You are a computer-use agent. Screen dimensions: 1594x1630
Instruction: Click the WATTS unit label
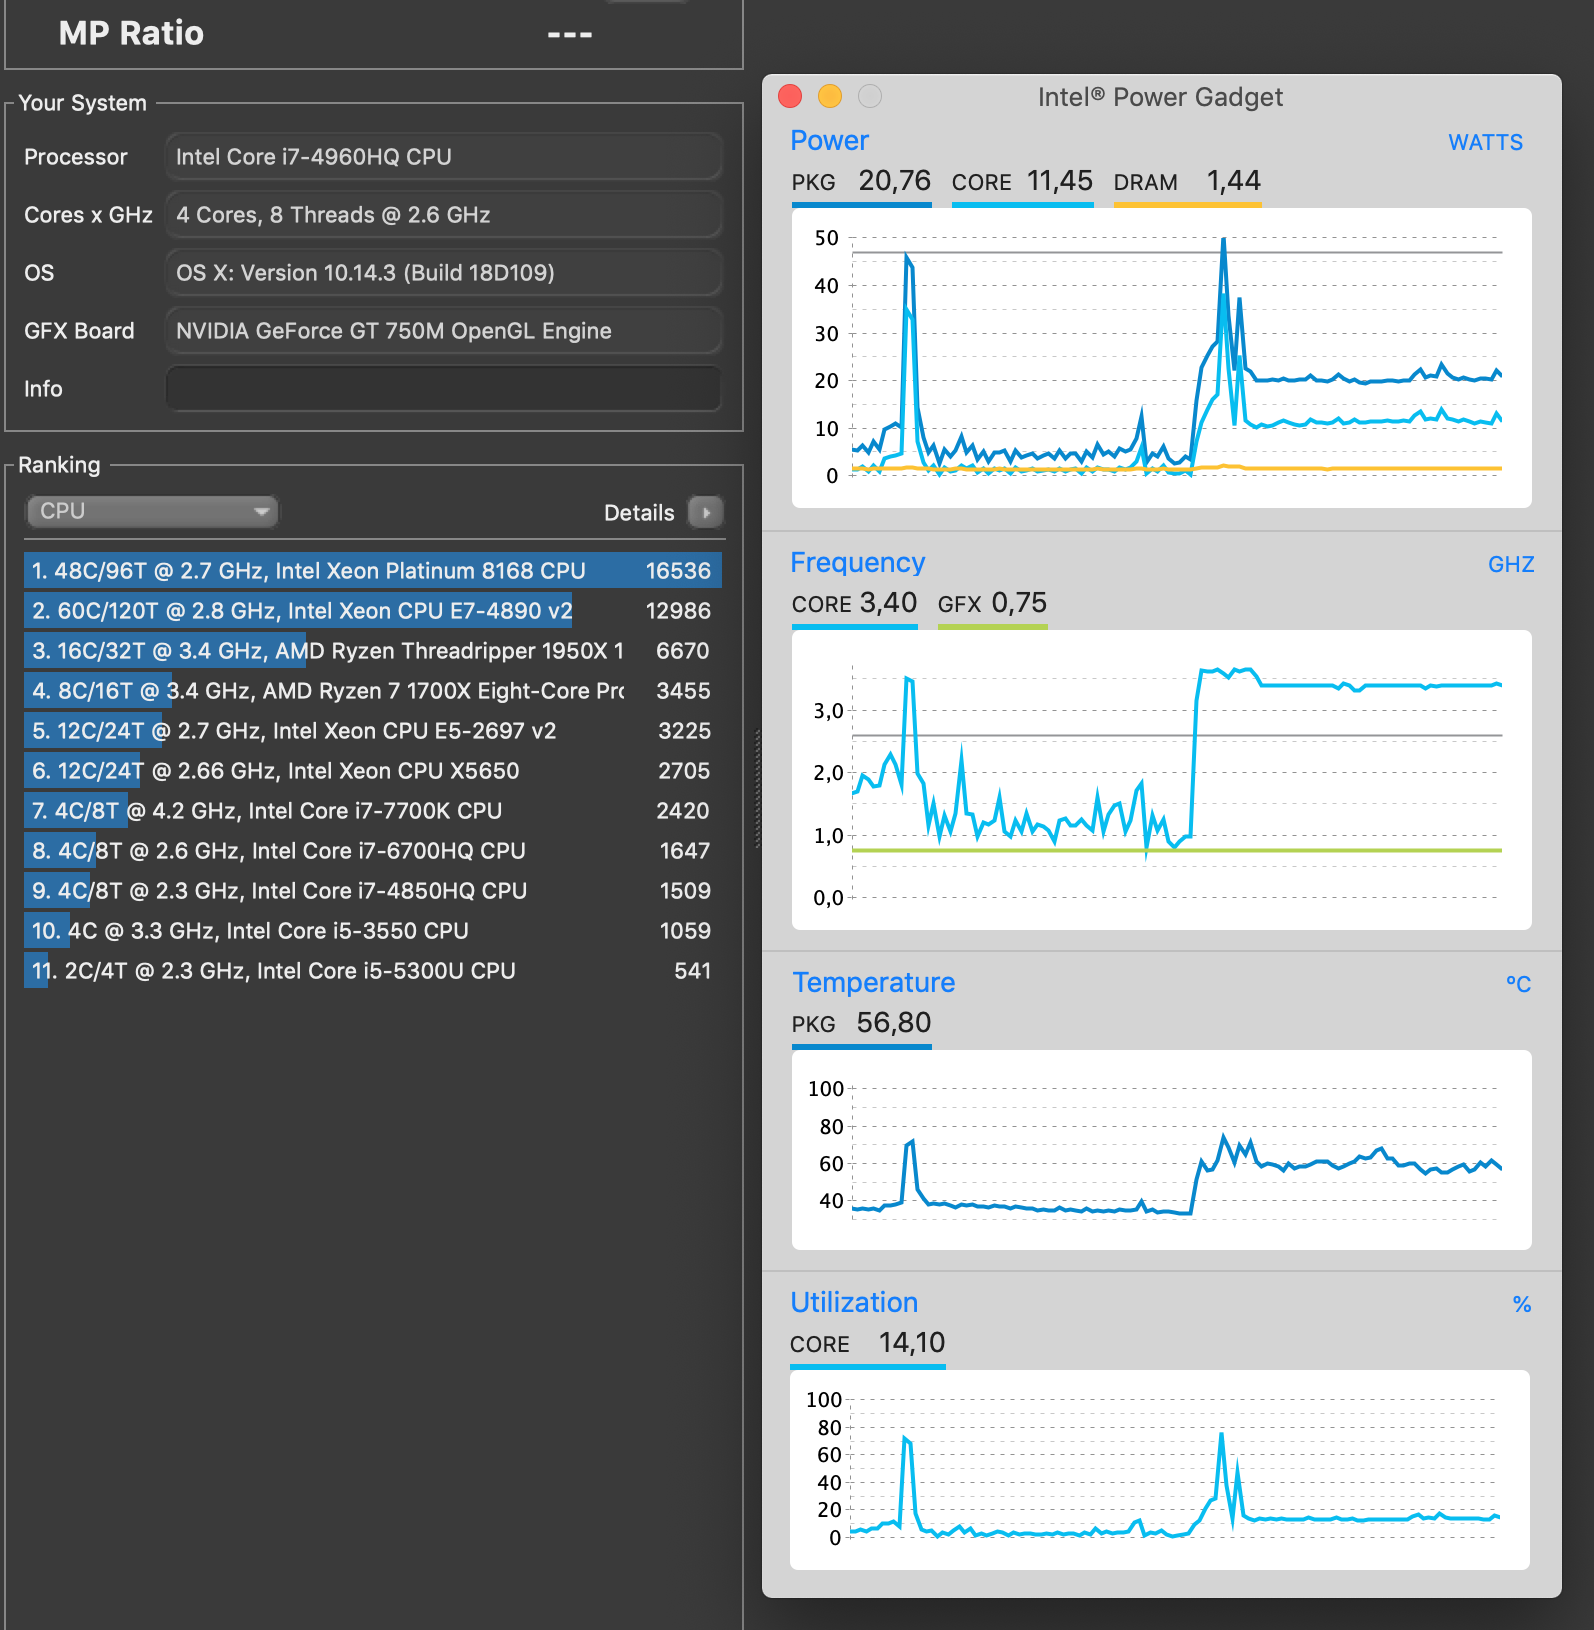click(x=1485, y=142)
